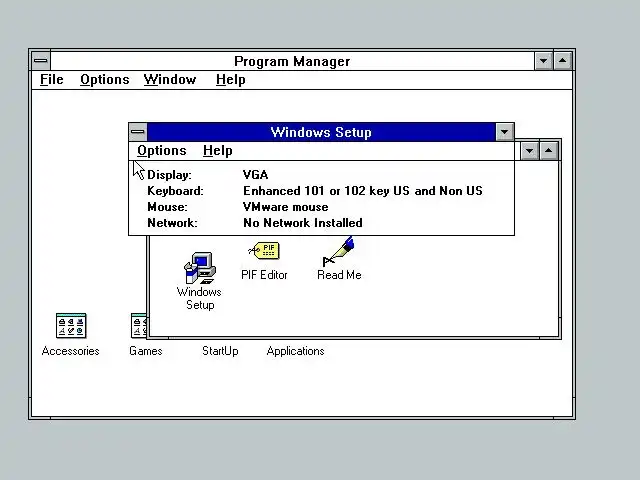Open Program Manager Options menu
Image resolution: width=640 pixels, height=480 pixels.
point(104,80)
